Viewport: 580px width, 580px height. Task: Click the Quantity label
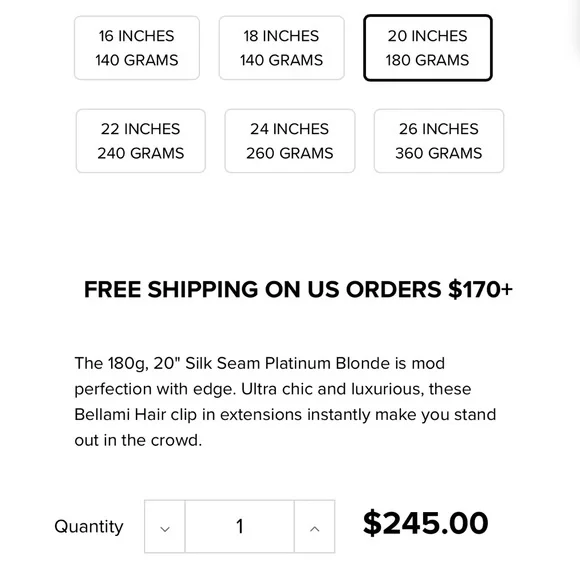[89, 526]
